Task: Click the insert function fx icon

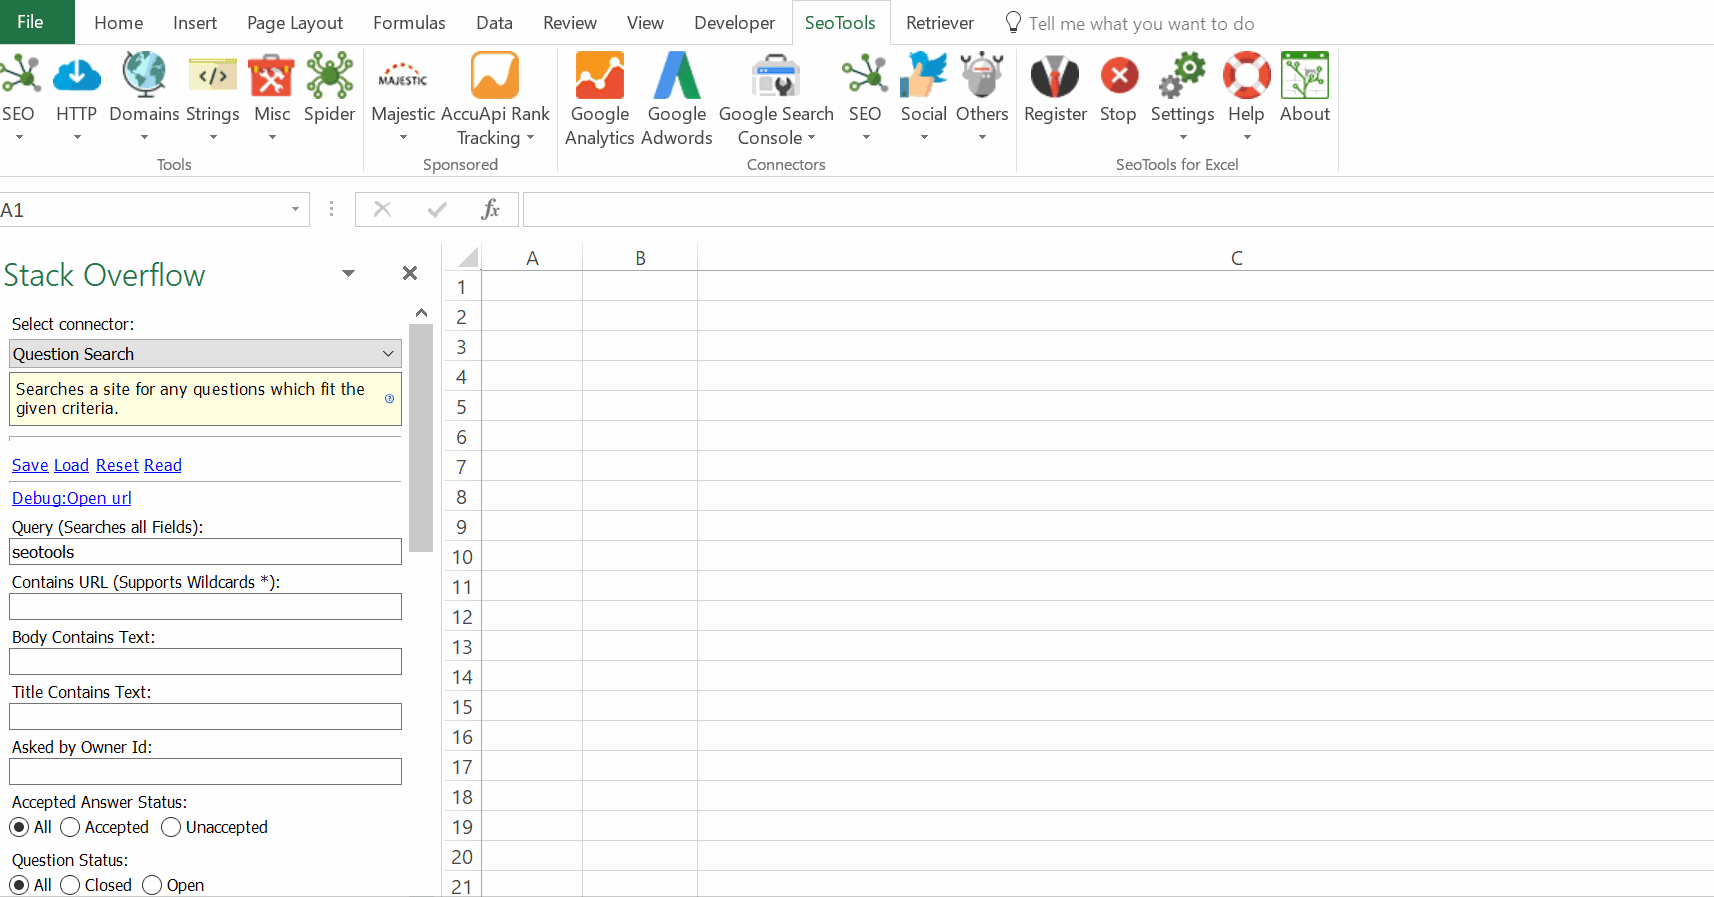Action: coord(490,209)
